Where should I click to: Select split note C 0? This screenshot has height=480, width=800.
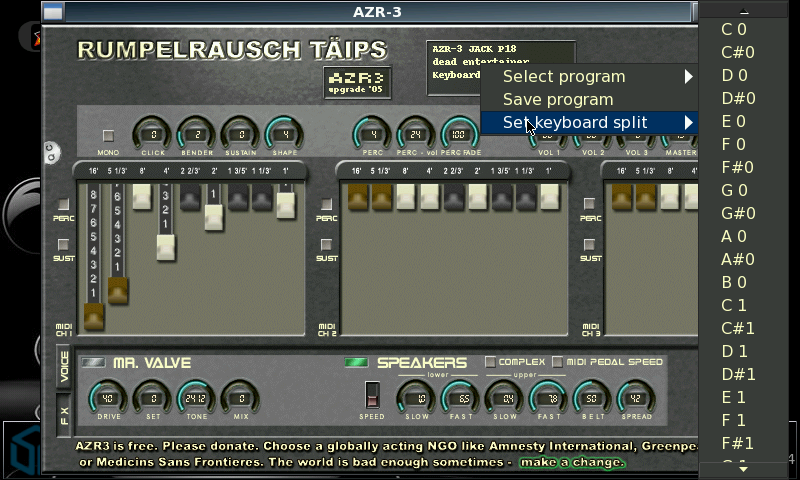coord(743,29)
